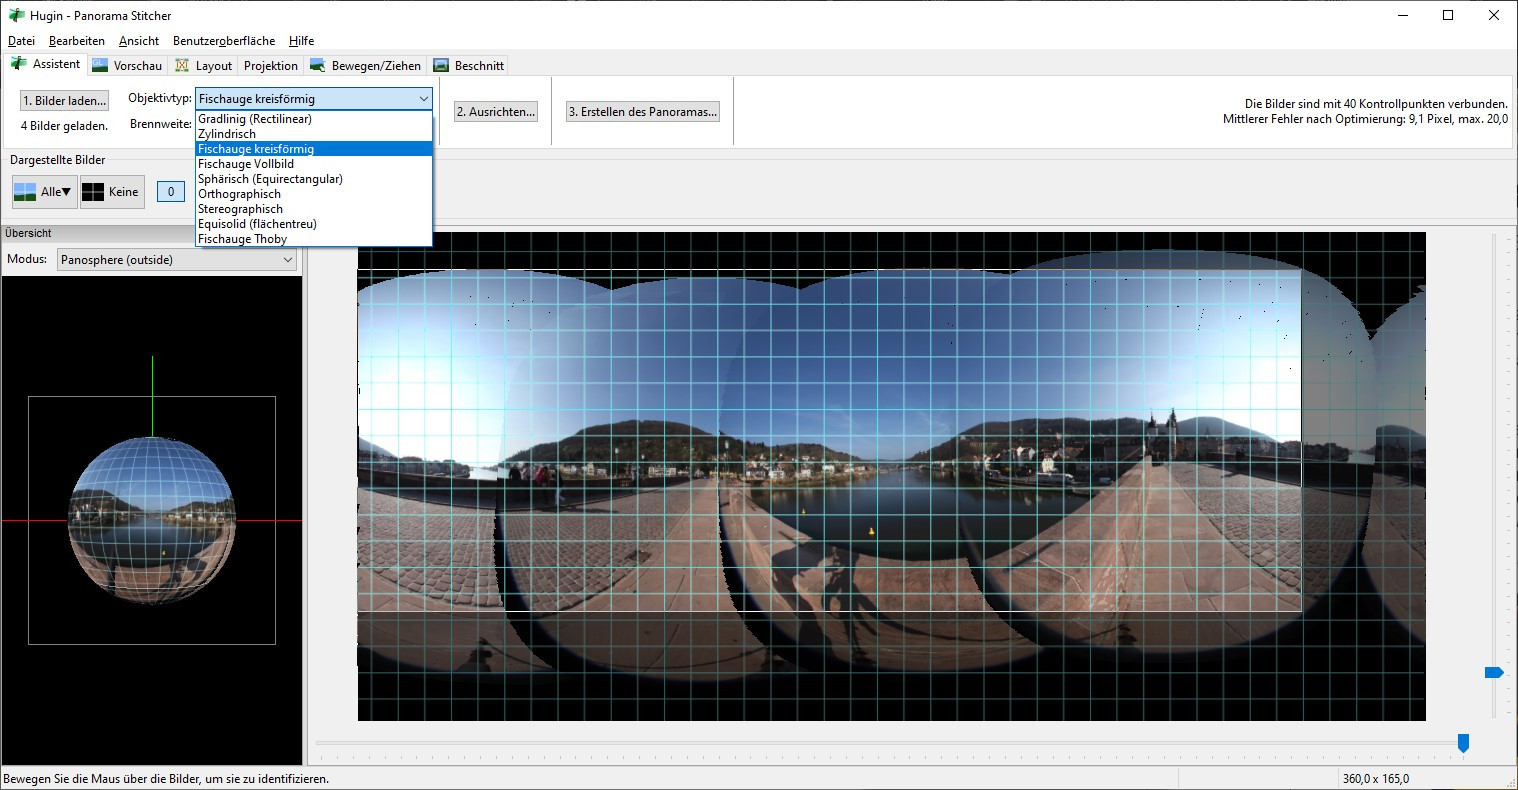This screenshot has width=1518, height=790.
Task: Click the Layout tab icon
Action: (182, 65)
